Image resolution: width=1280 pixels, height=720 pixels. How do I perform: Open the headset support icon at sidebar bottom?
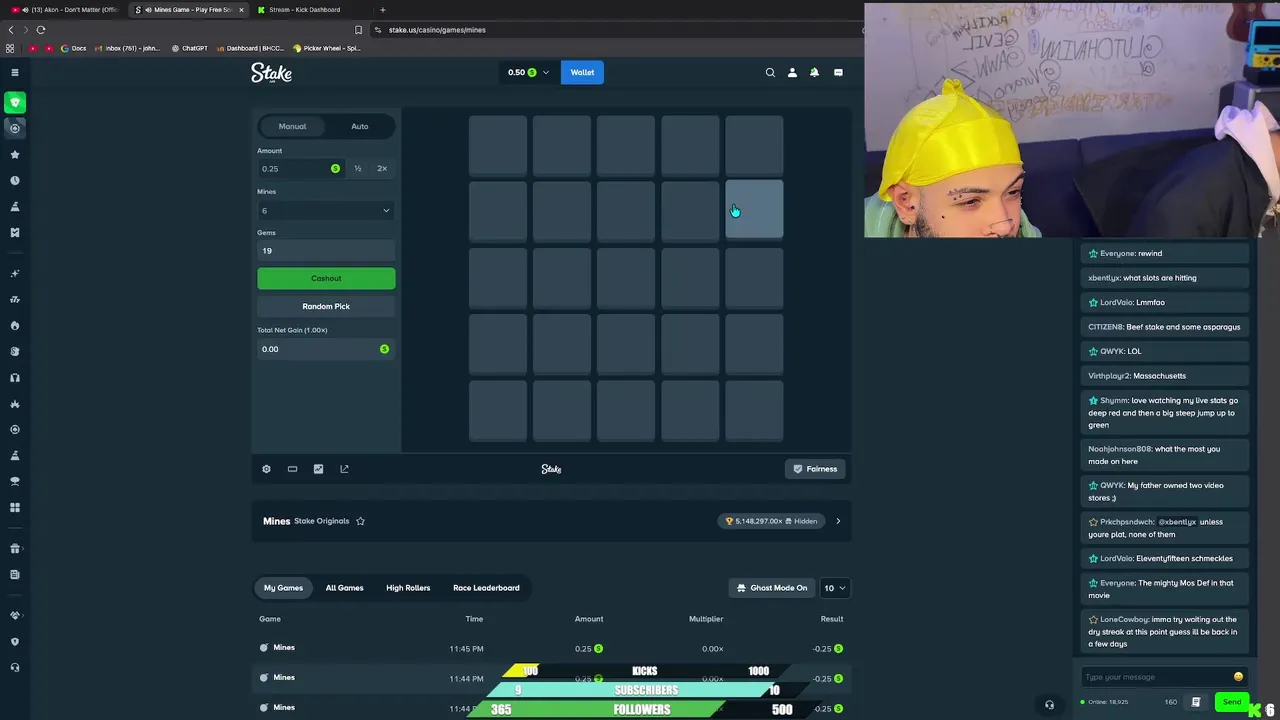pos(15,668)
